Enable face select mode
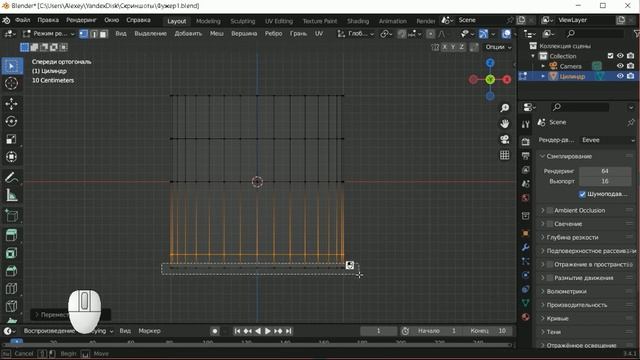This screenshot has width=640, height=360. (x=104, y=34)
